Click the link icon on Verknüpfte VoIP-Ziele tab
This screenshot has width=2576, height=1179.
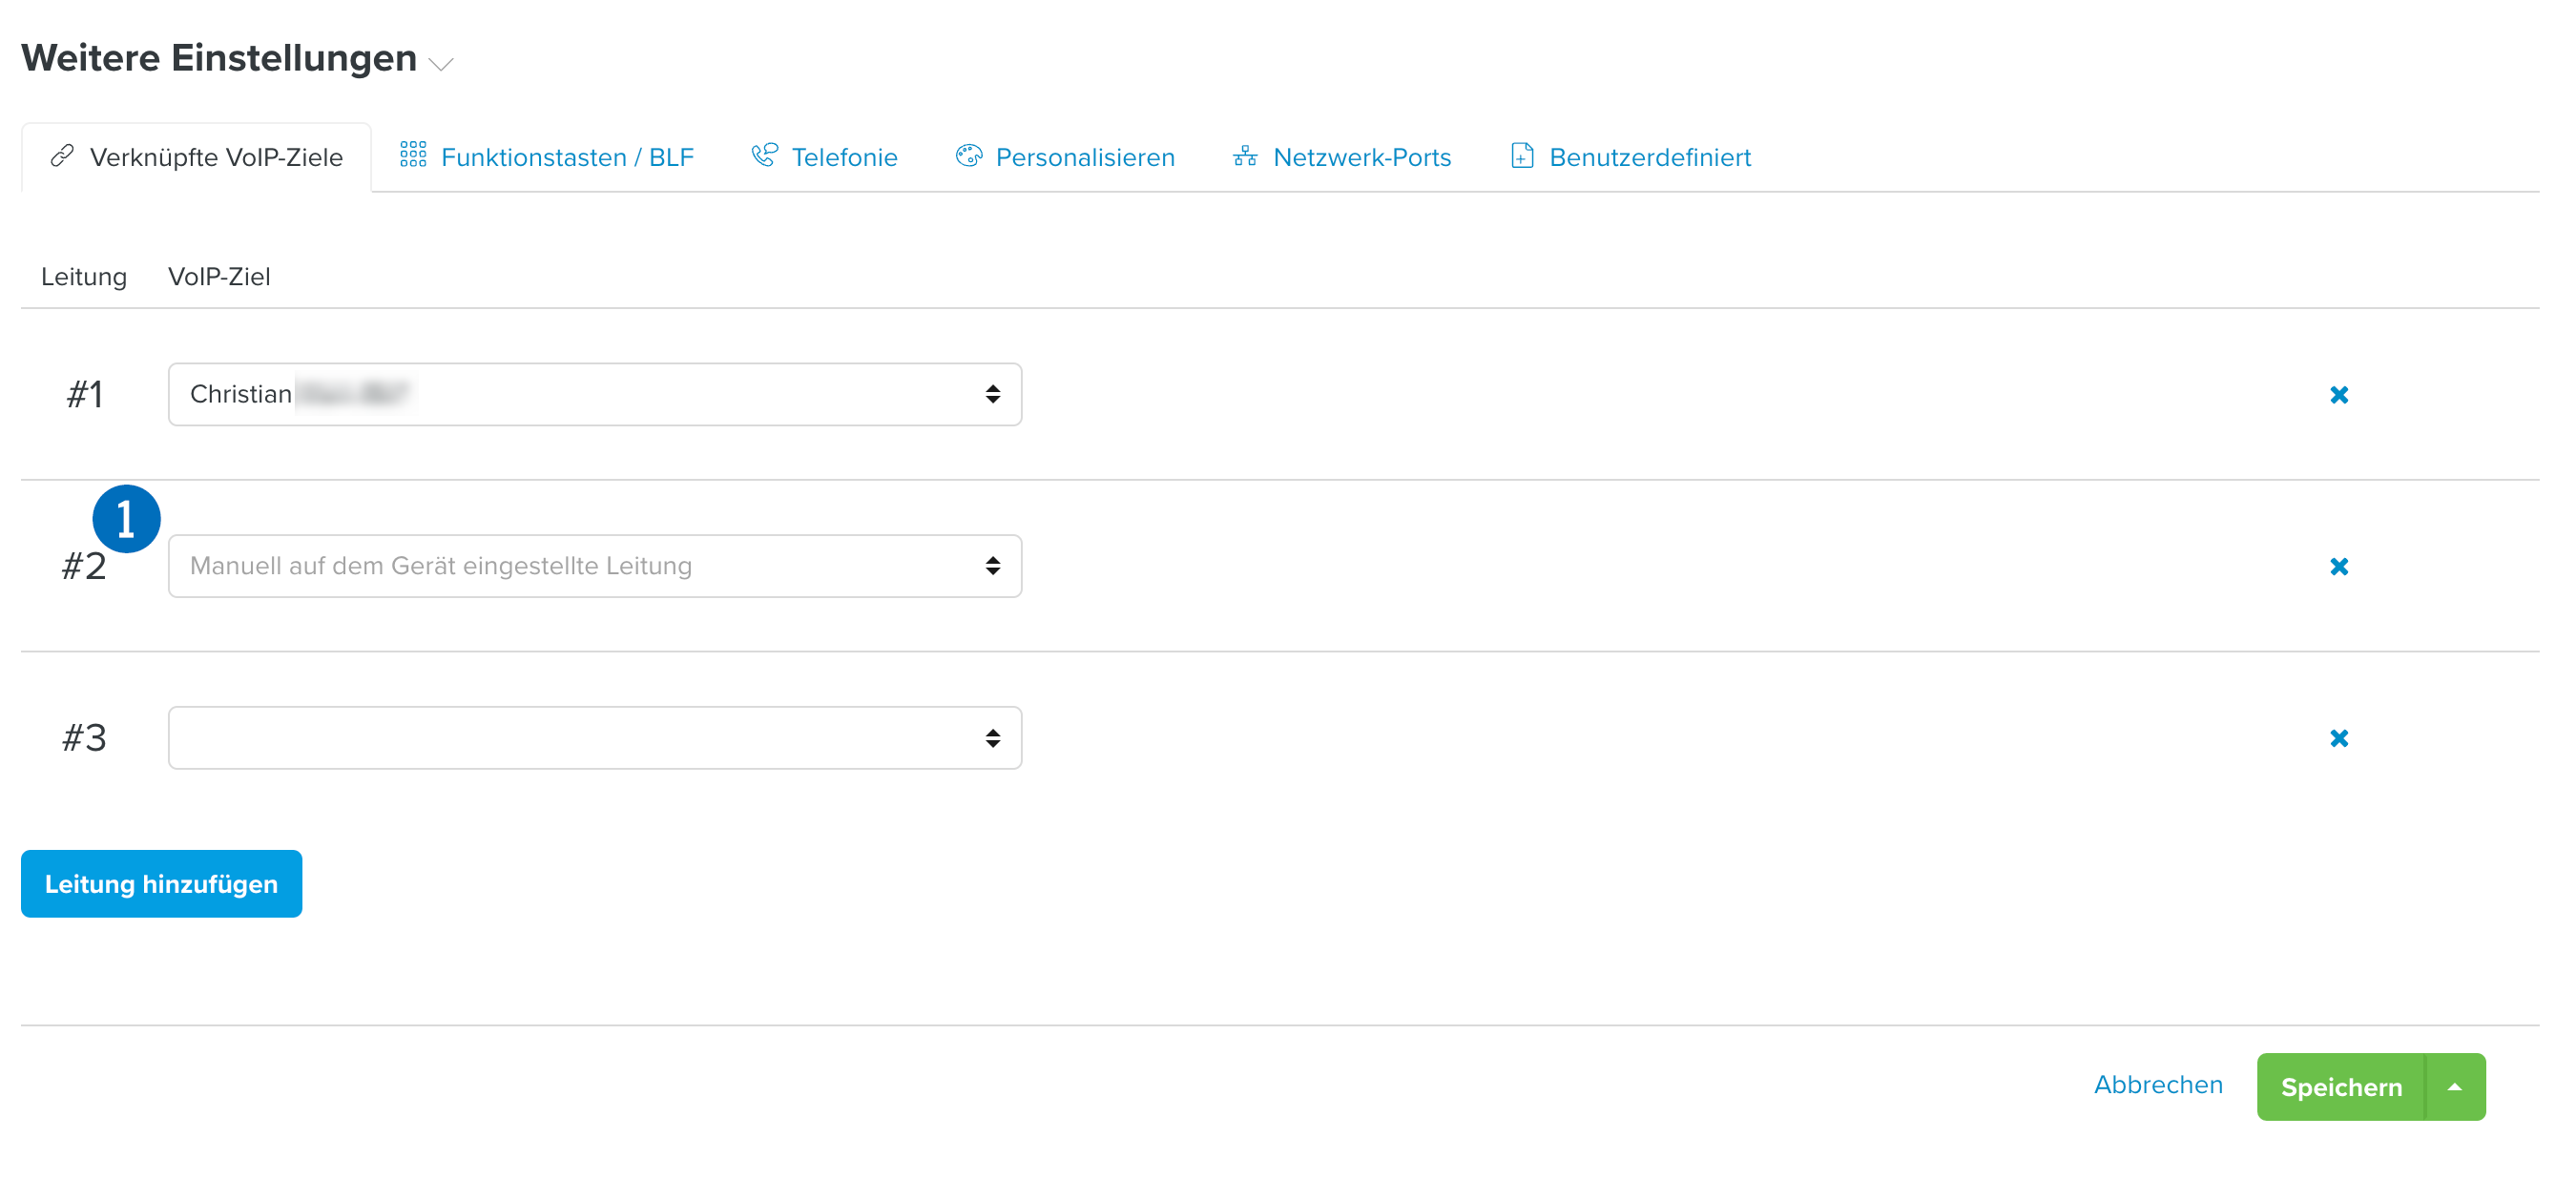click(x=62, y=156)
